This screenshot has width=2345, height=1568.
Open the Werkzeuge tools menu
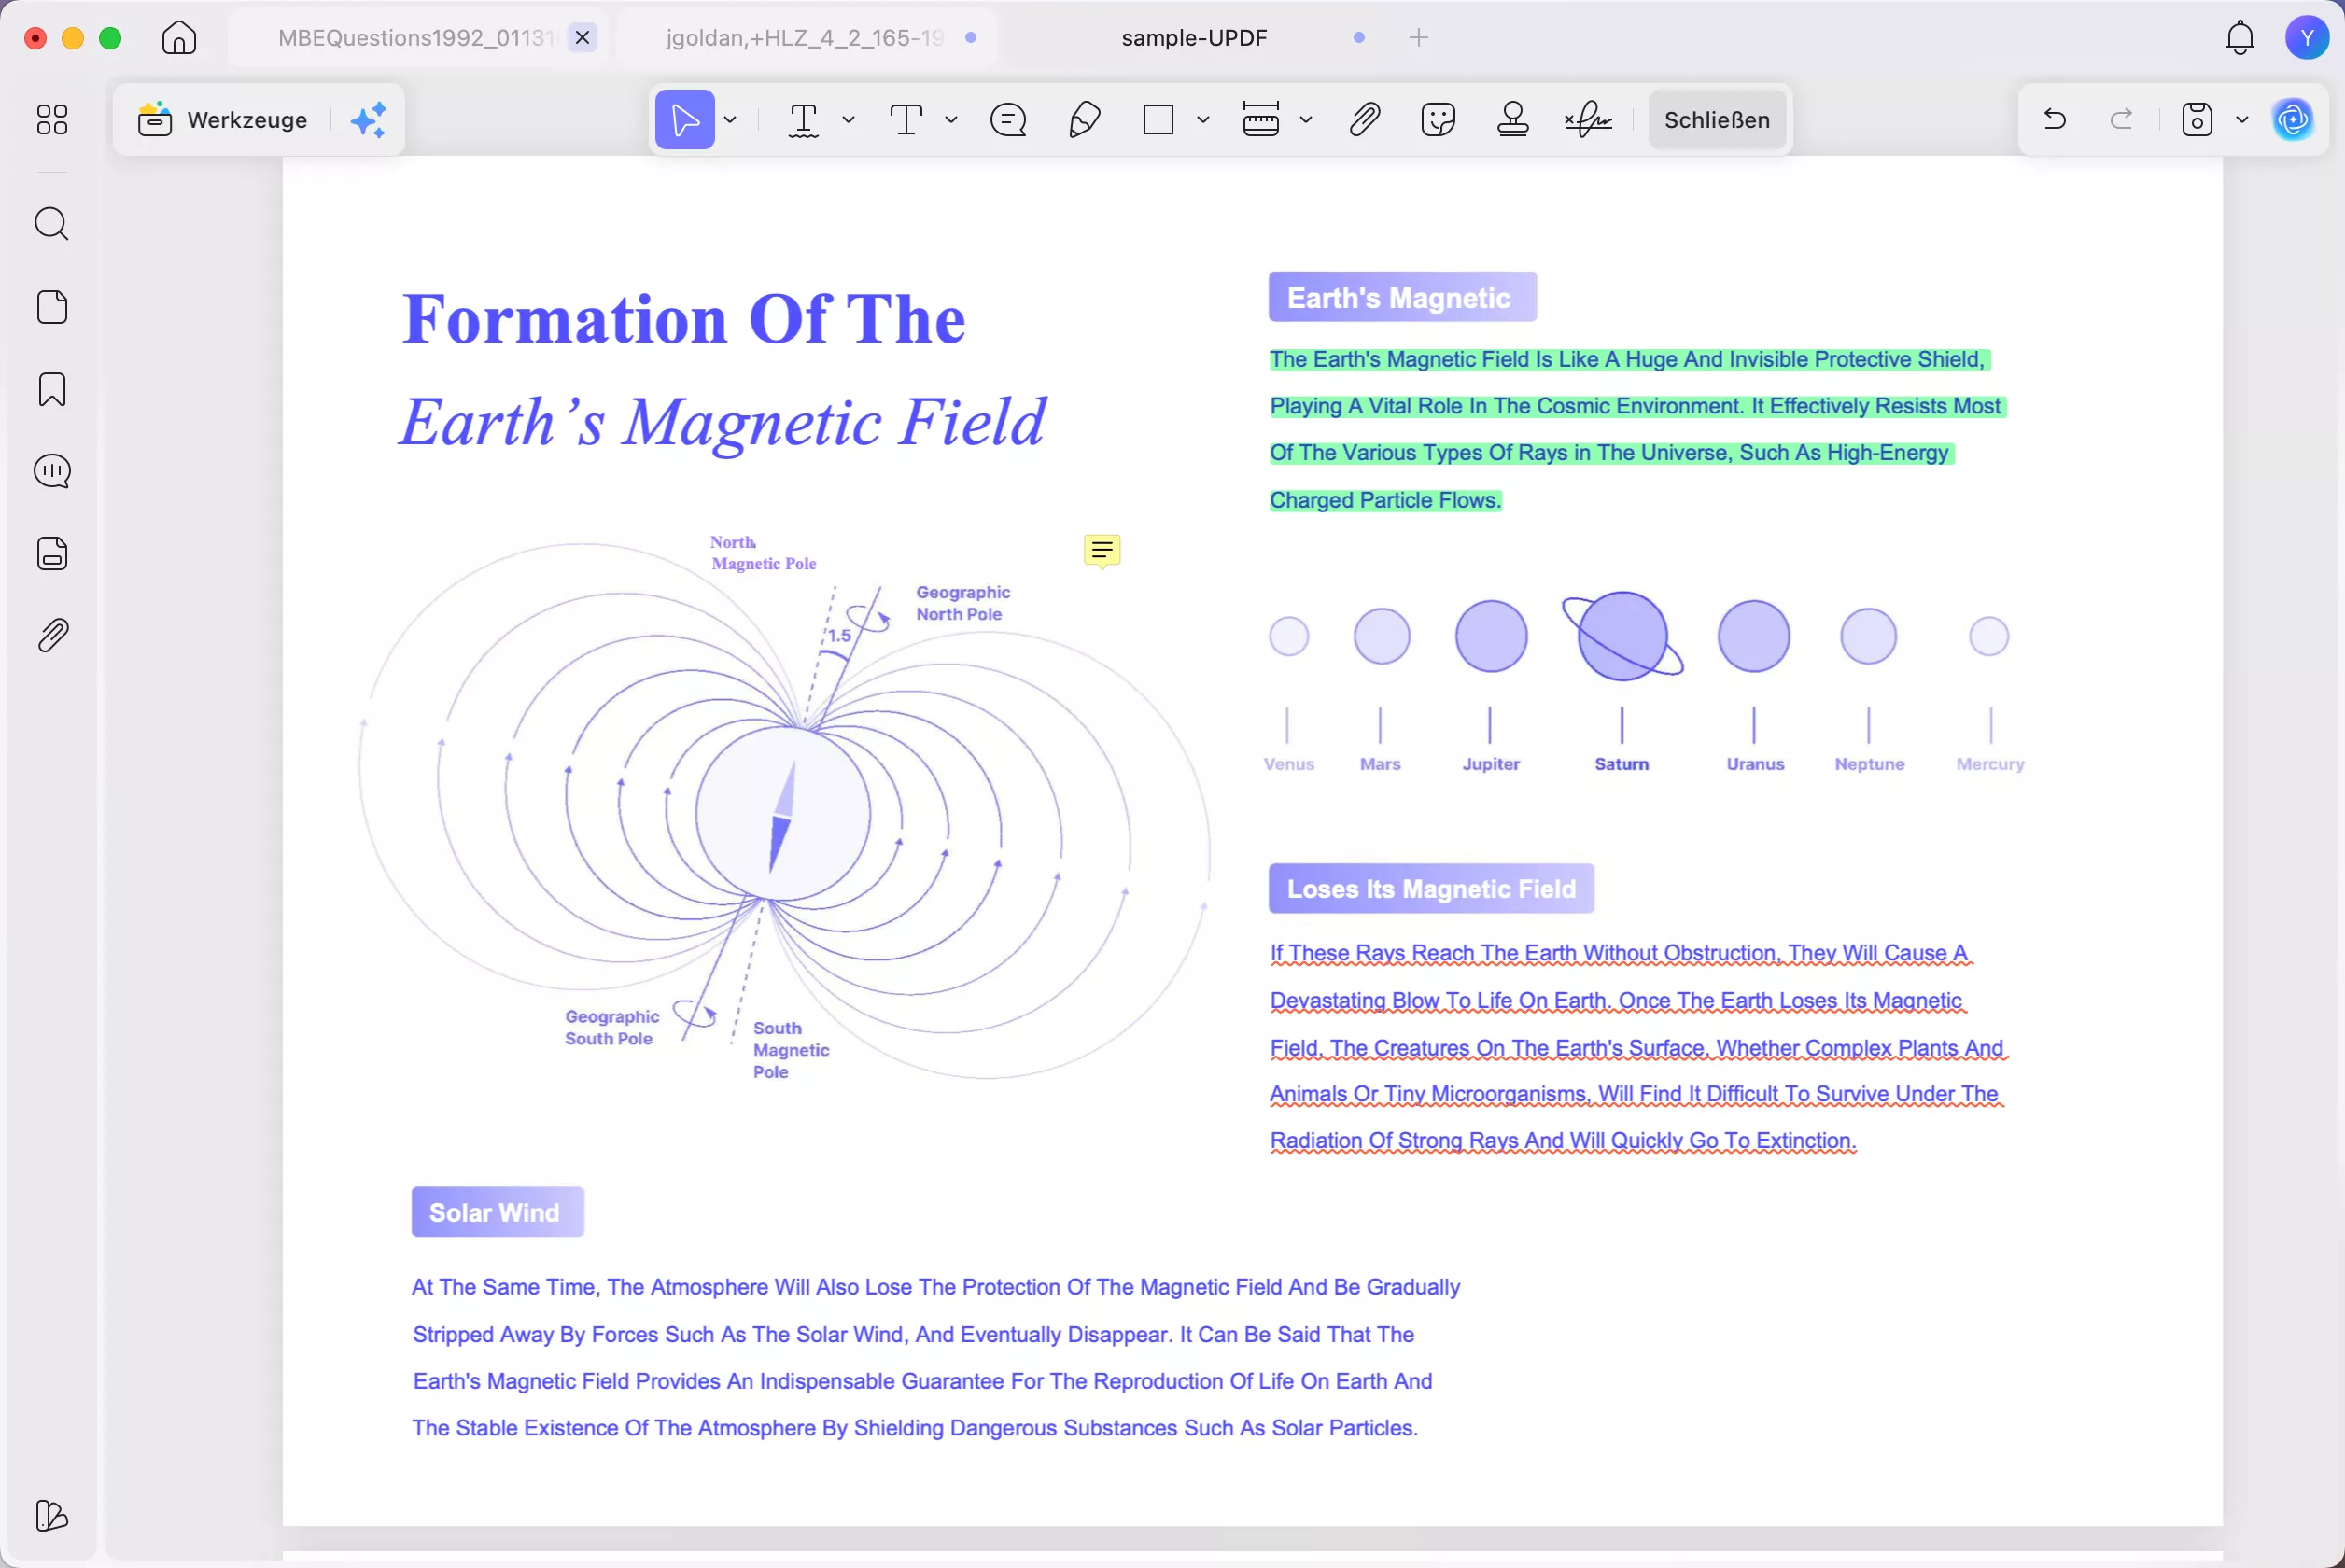(224, 120)
